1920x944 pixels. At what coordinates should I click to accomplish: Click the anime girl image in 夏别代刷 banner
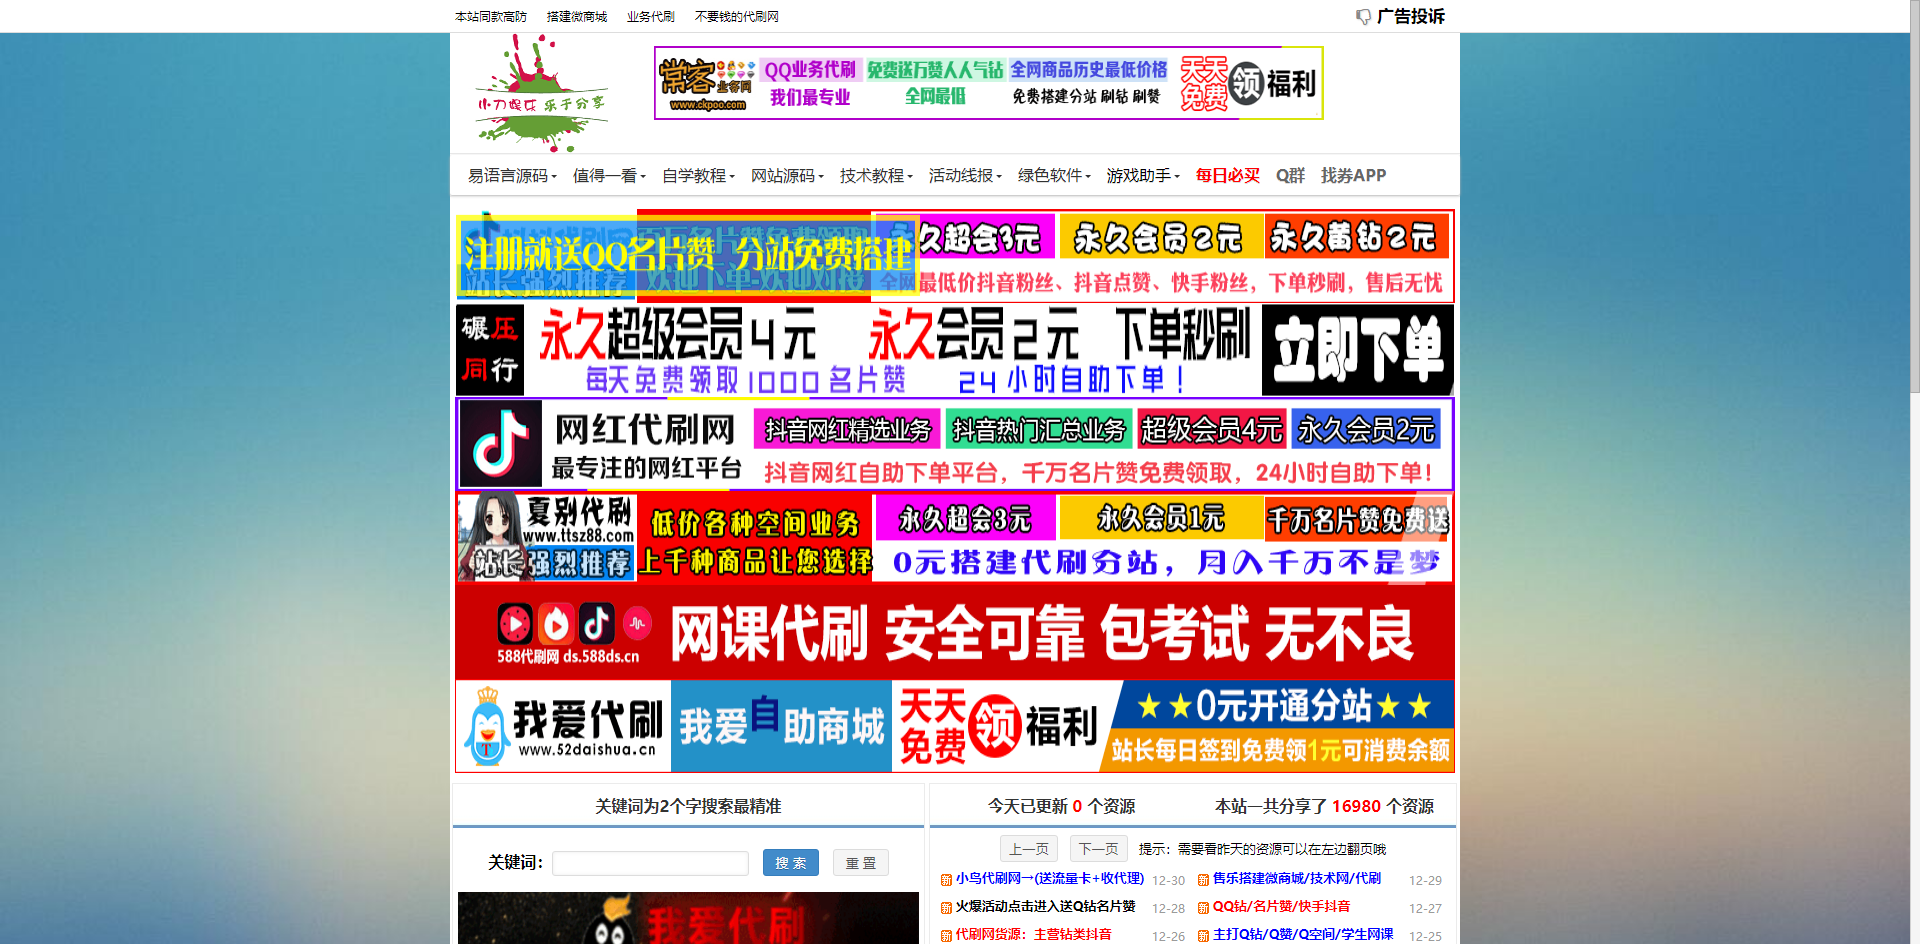pyautogui.click(x=490, y=536)
